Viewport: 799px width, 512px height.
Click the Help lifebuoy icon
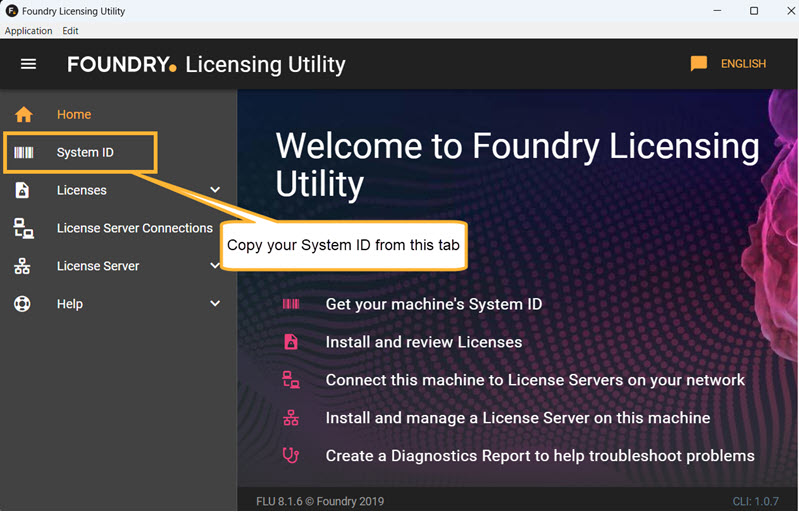click(23, 304)
